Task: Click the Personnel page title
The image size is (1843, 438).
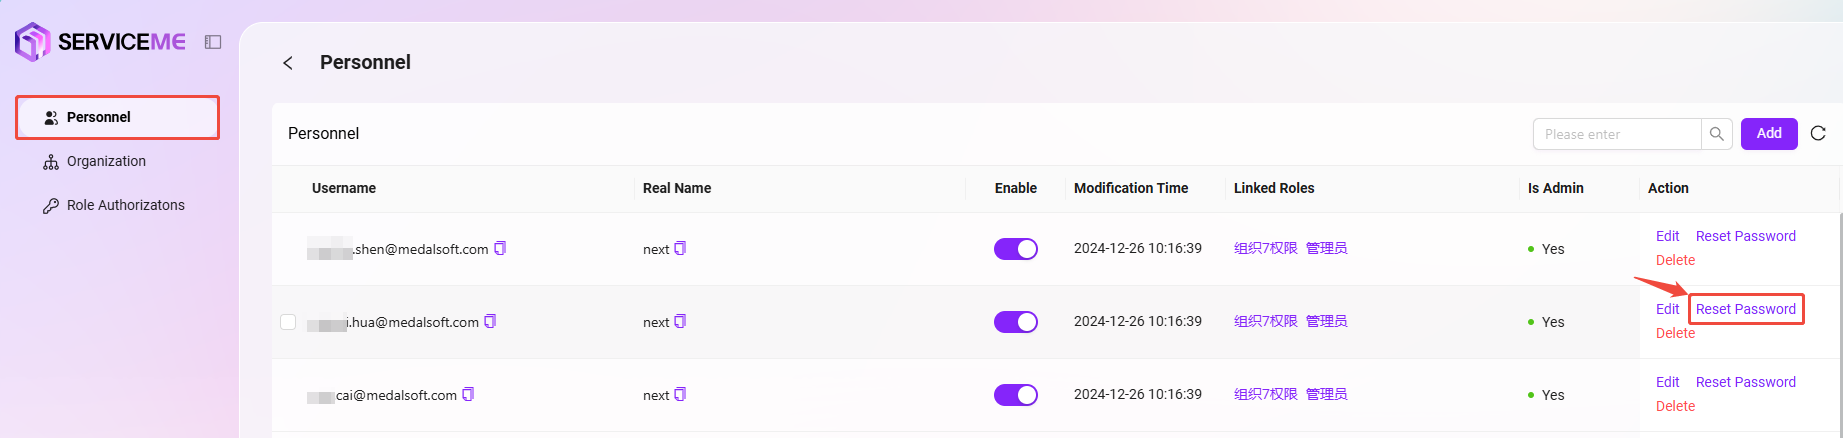Action: [365, 62]
